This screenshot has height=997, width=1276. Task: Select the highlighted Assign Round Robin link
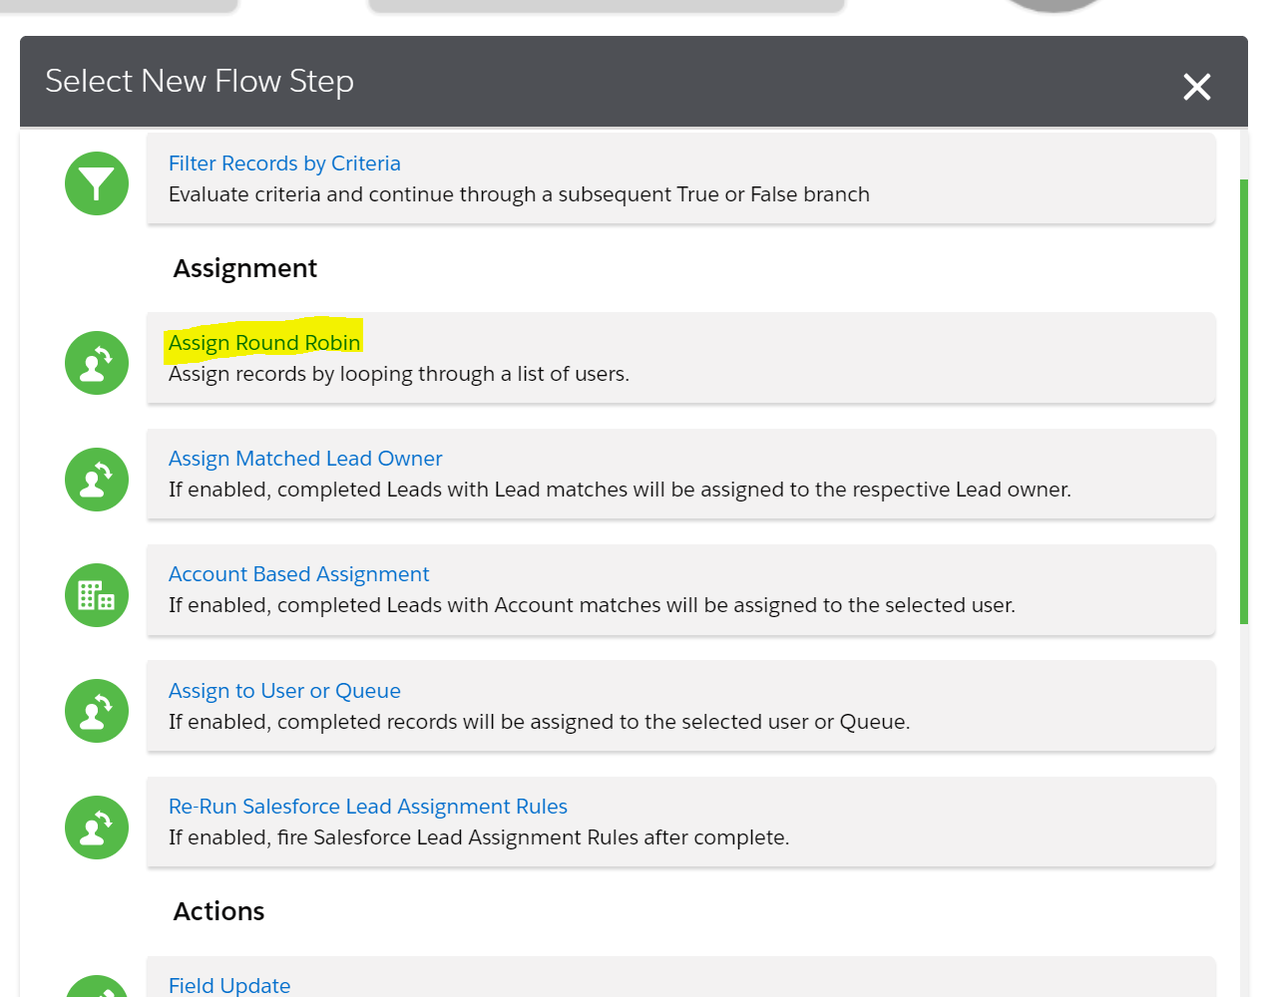(x=264, y=343)
